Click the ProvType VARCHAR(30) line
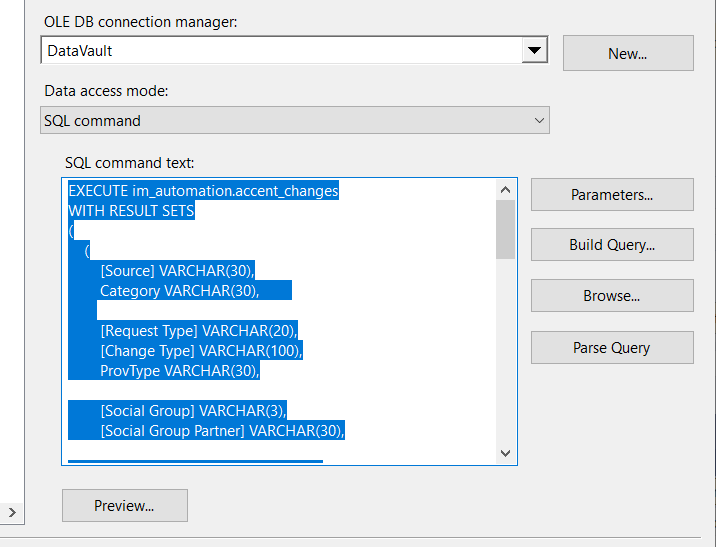 pyautogui.click(x=179, y=371)
